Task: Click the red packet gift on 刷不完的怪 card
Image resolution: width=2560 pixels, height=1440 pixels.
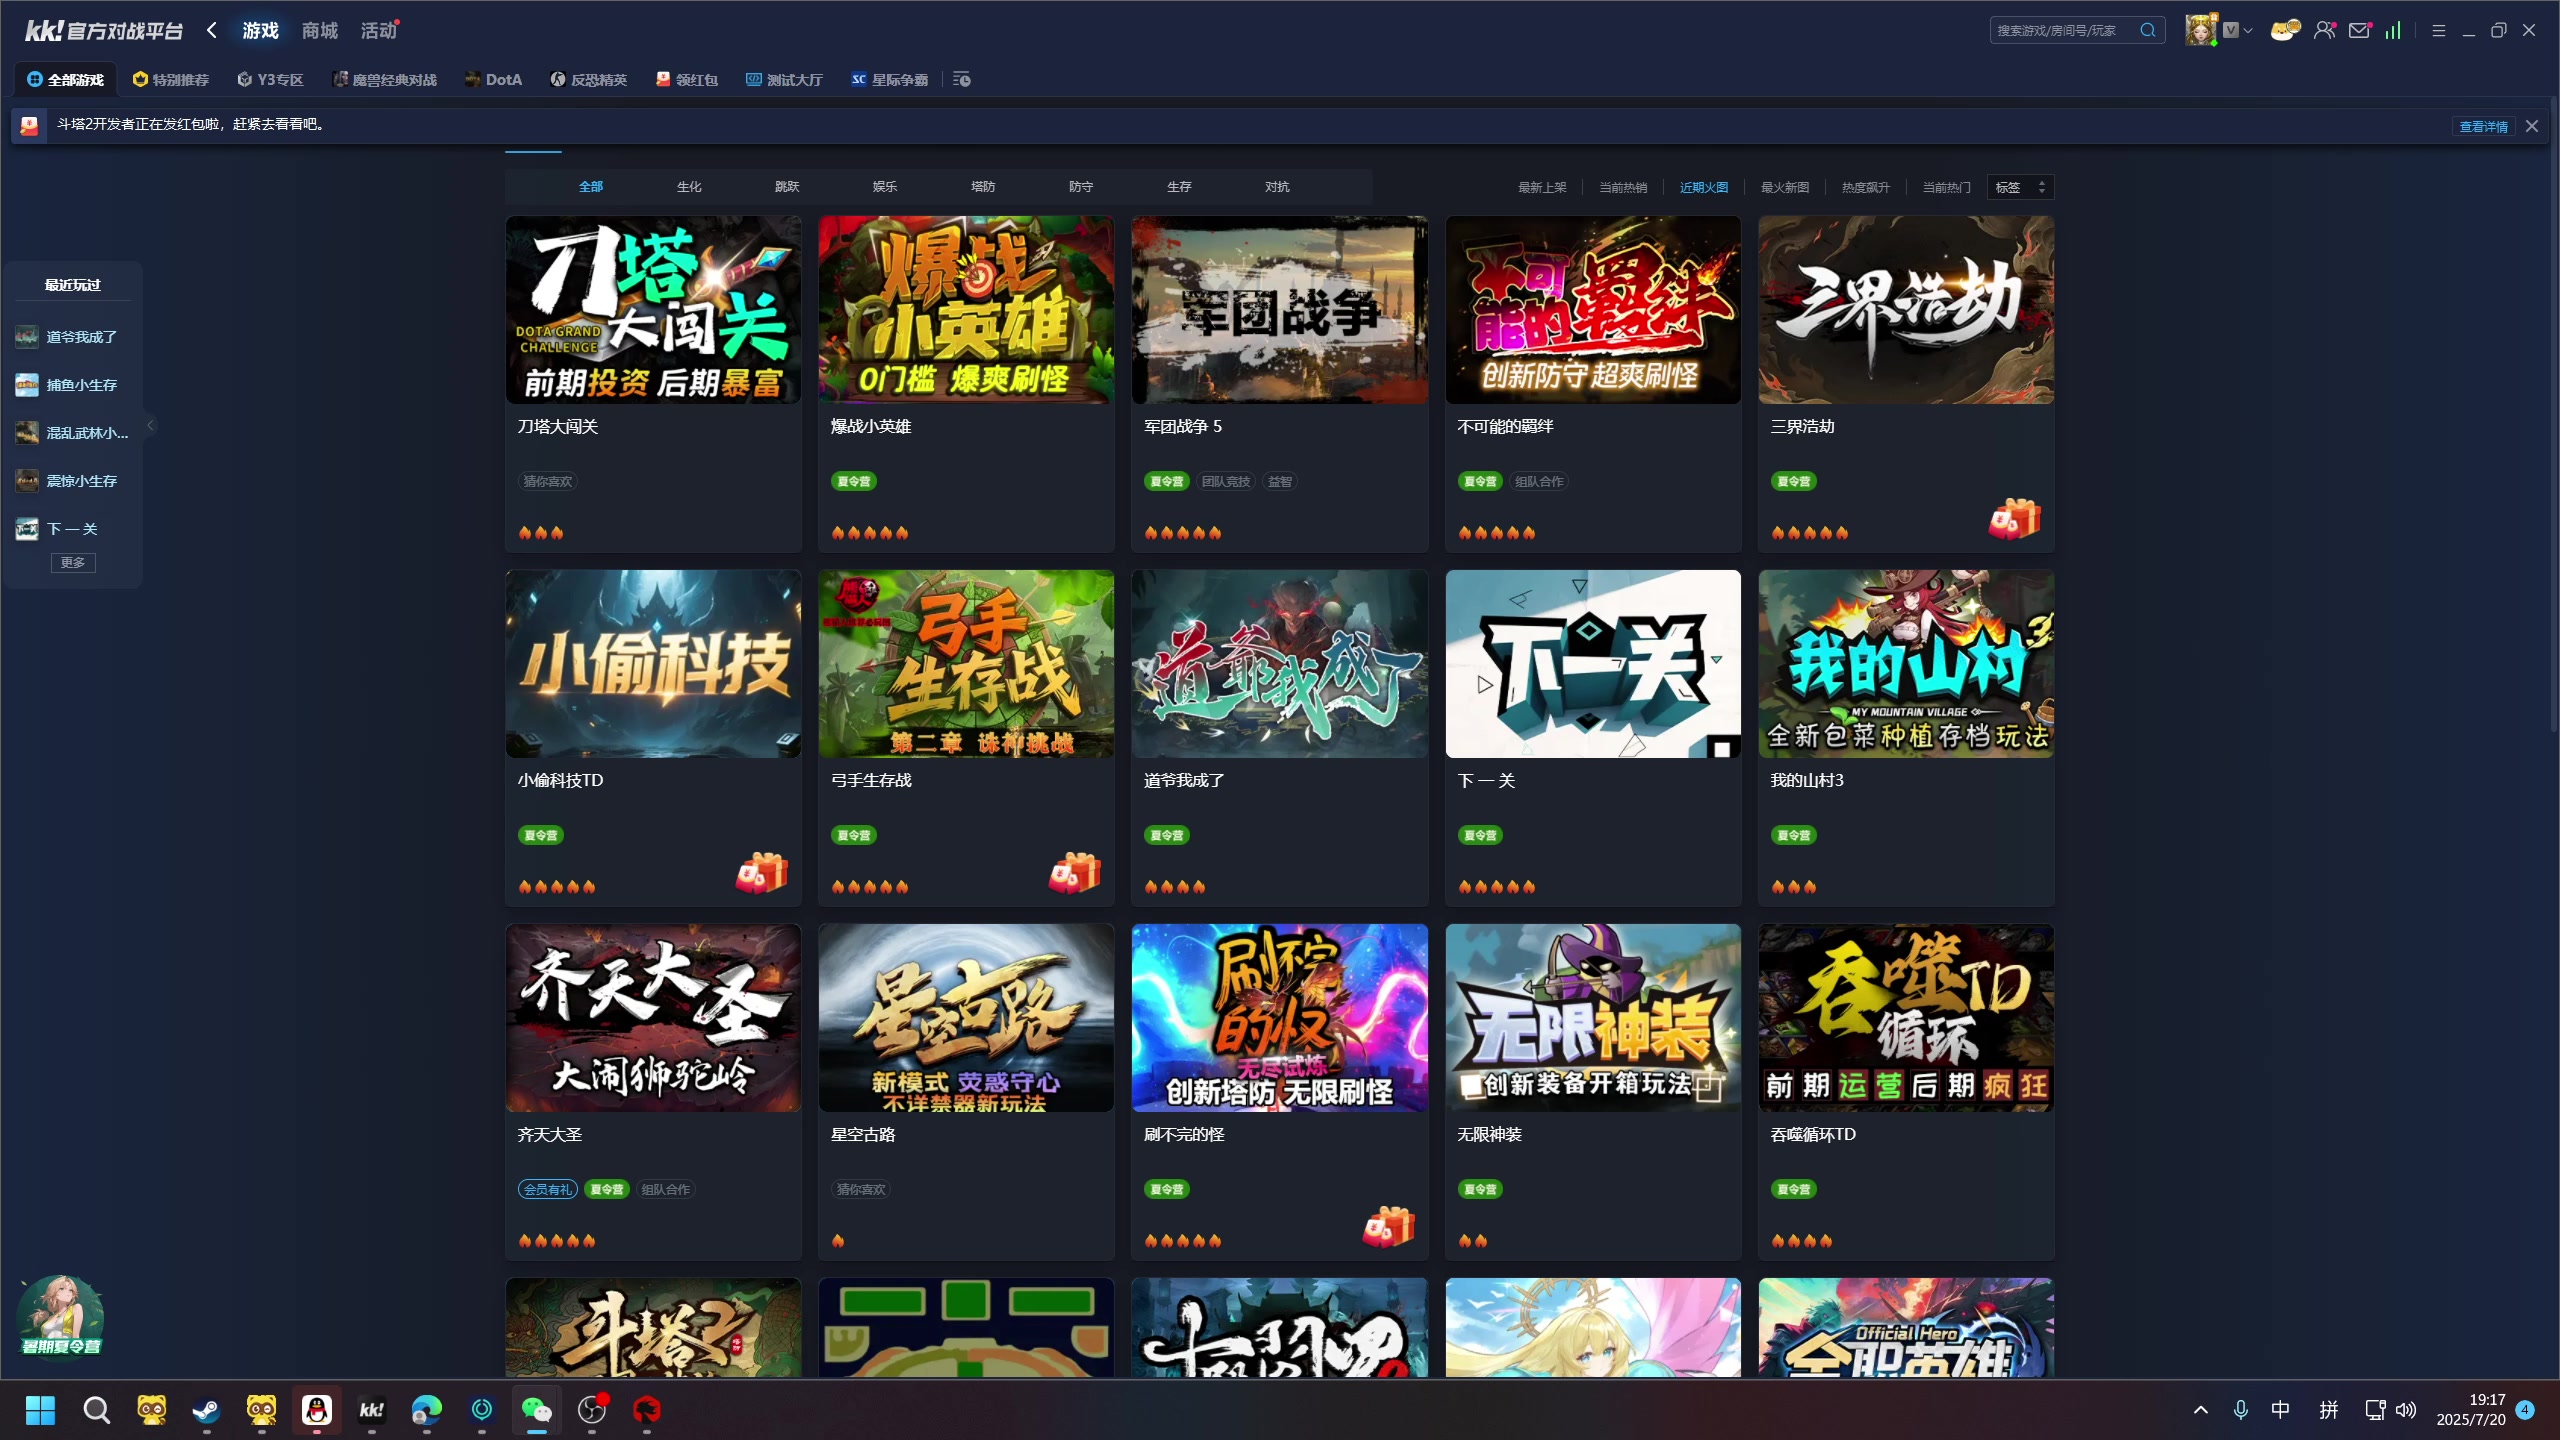Action: 1388,1227
